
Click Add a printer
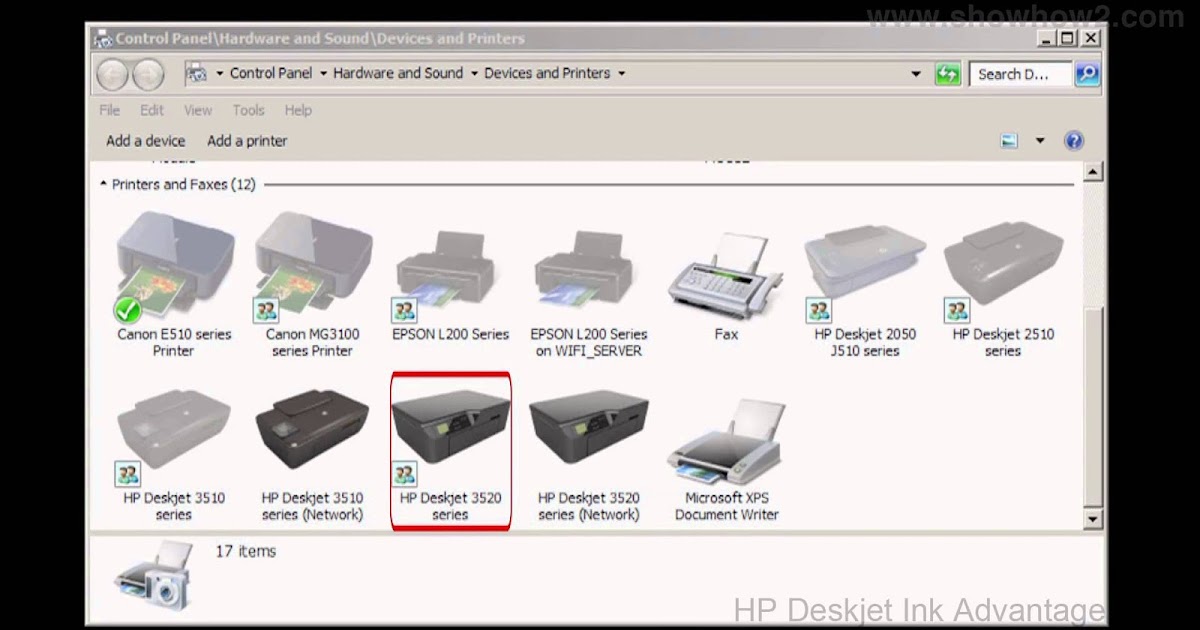pos(246,140)
